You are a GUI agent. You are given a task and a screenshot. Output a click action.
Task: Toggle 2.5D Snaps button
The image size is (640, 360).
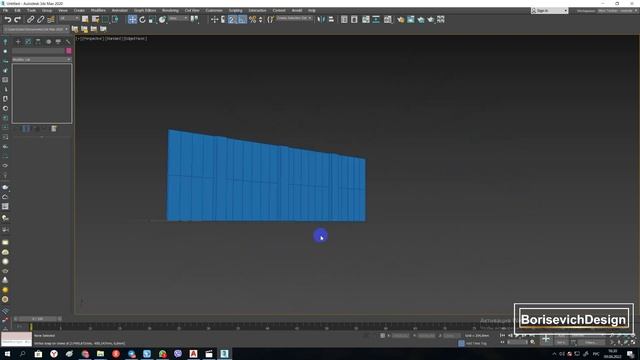(x=232, y=19)
